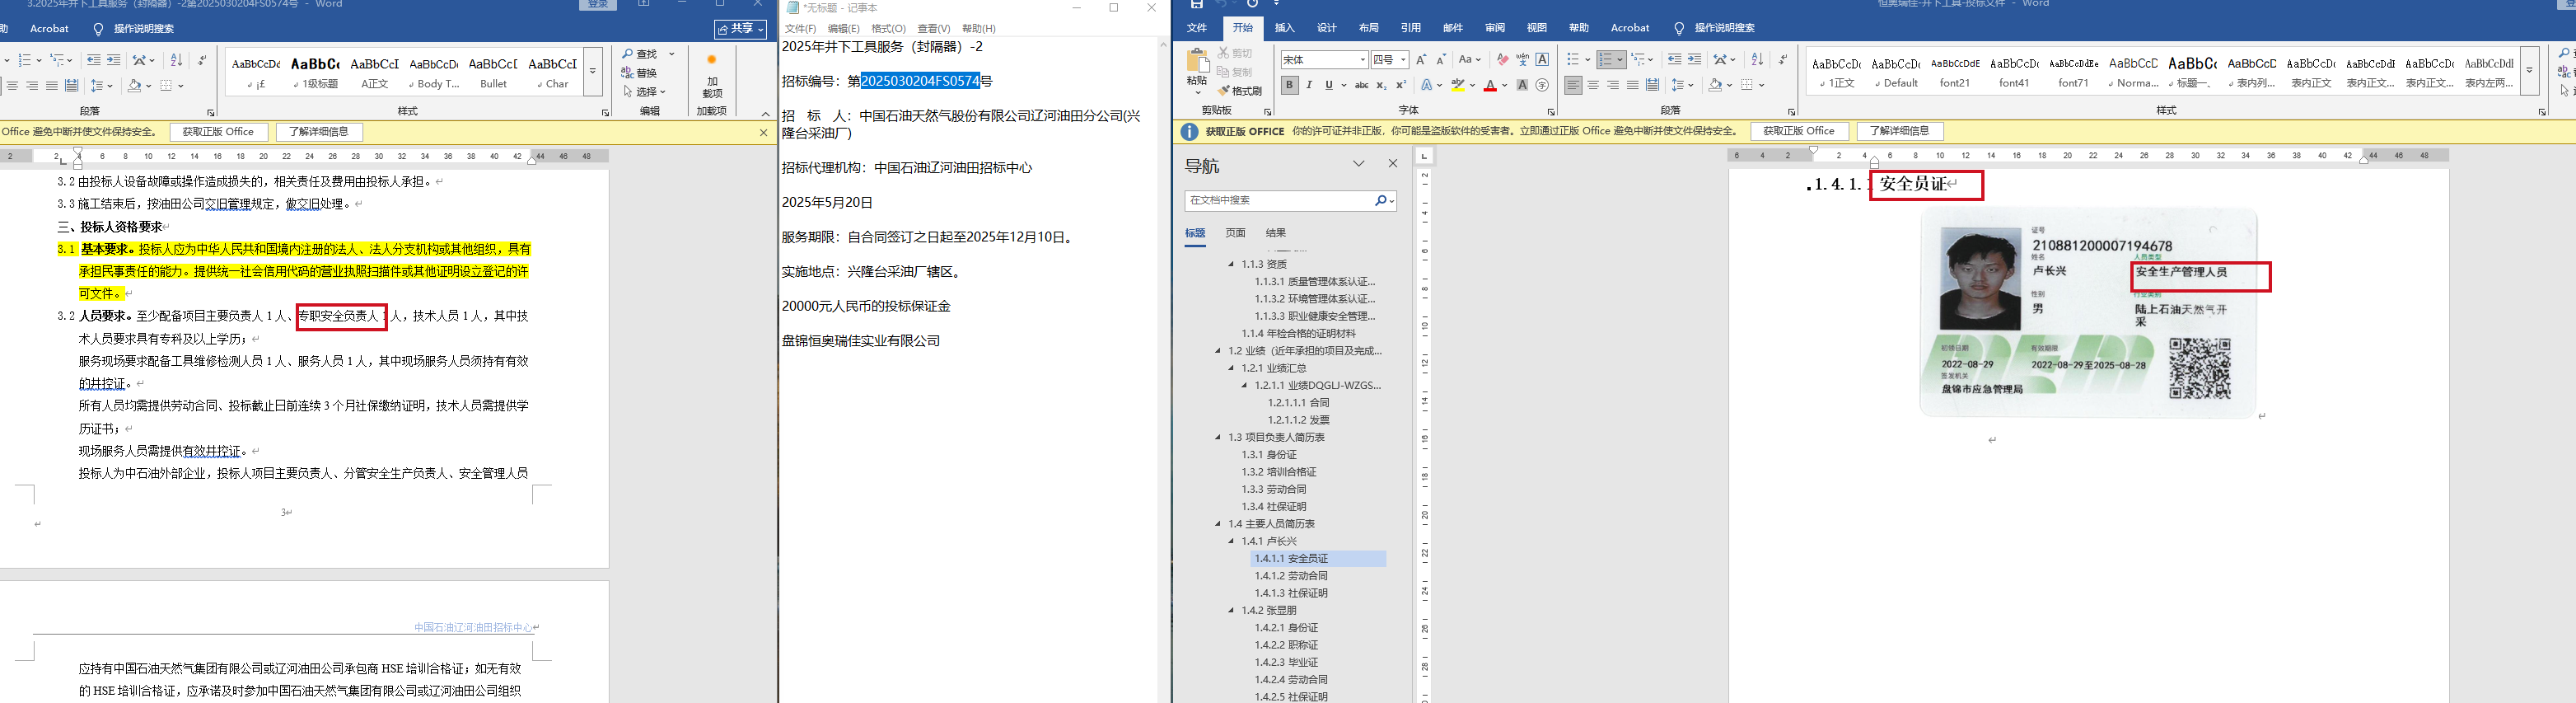Screen dimensions: 2576x703
Task: Click 获取正版 Office button in left Word
Action: click(x=218, y=132)
